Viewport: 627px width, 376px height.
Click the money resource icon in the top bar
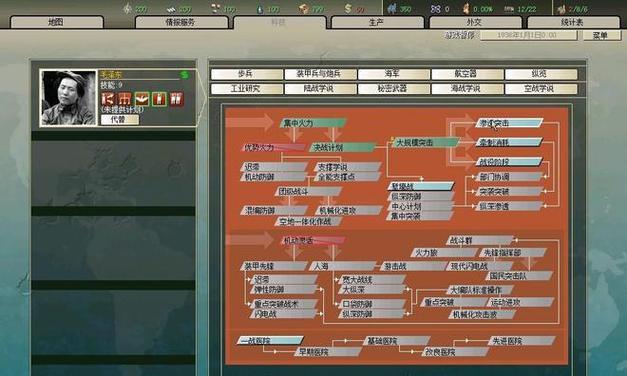coord(348,8)
